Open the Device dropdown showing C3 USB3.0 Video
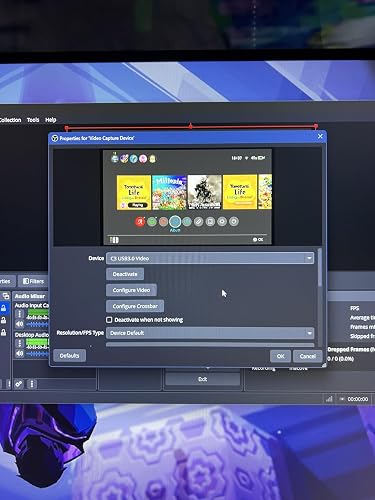This screenshot has width=375, height=500. 210,258
